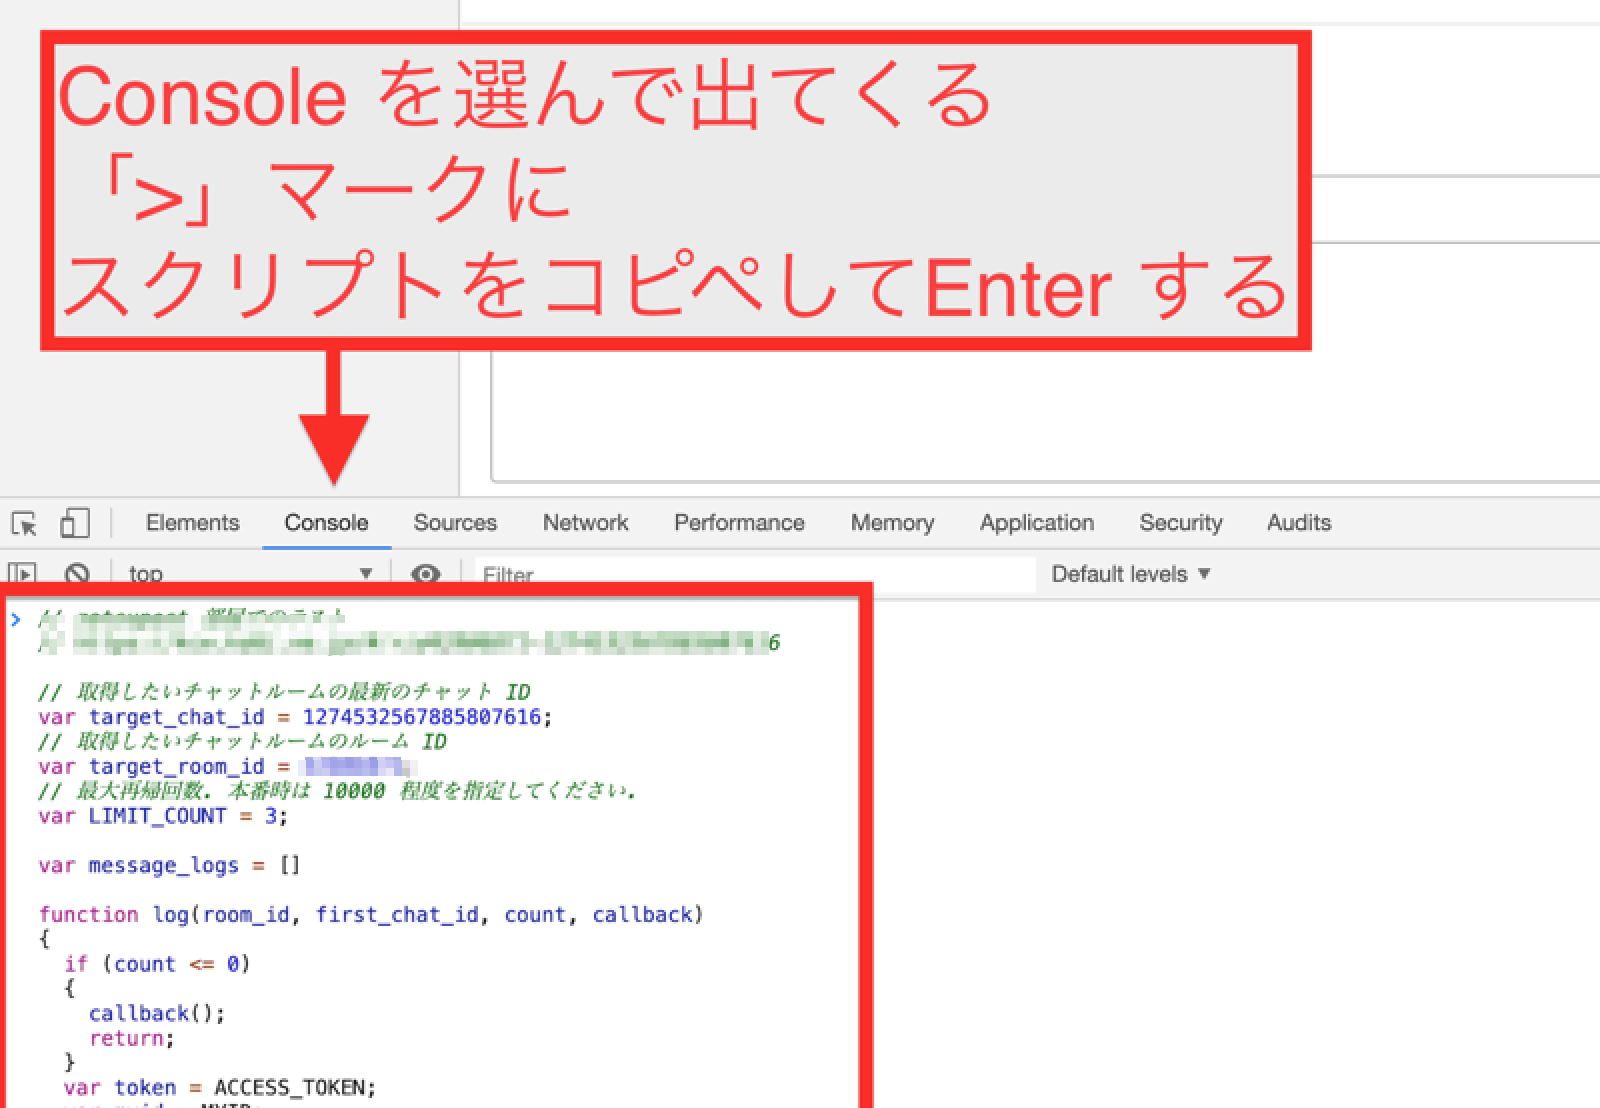Open the Security tab

1181,523
